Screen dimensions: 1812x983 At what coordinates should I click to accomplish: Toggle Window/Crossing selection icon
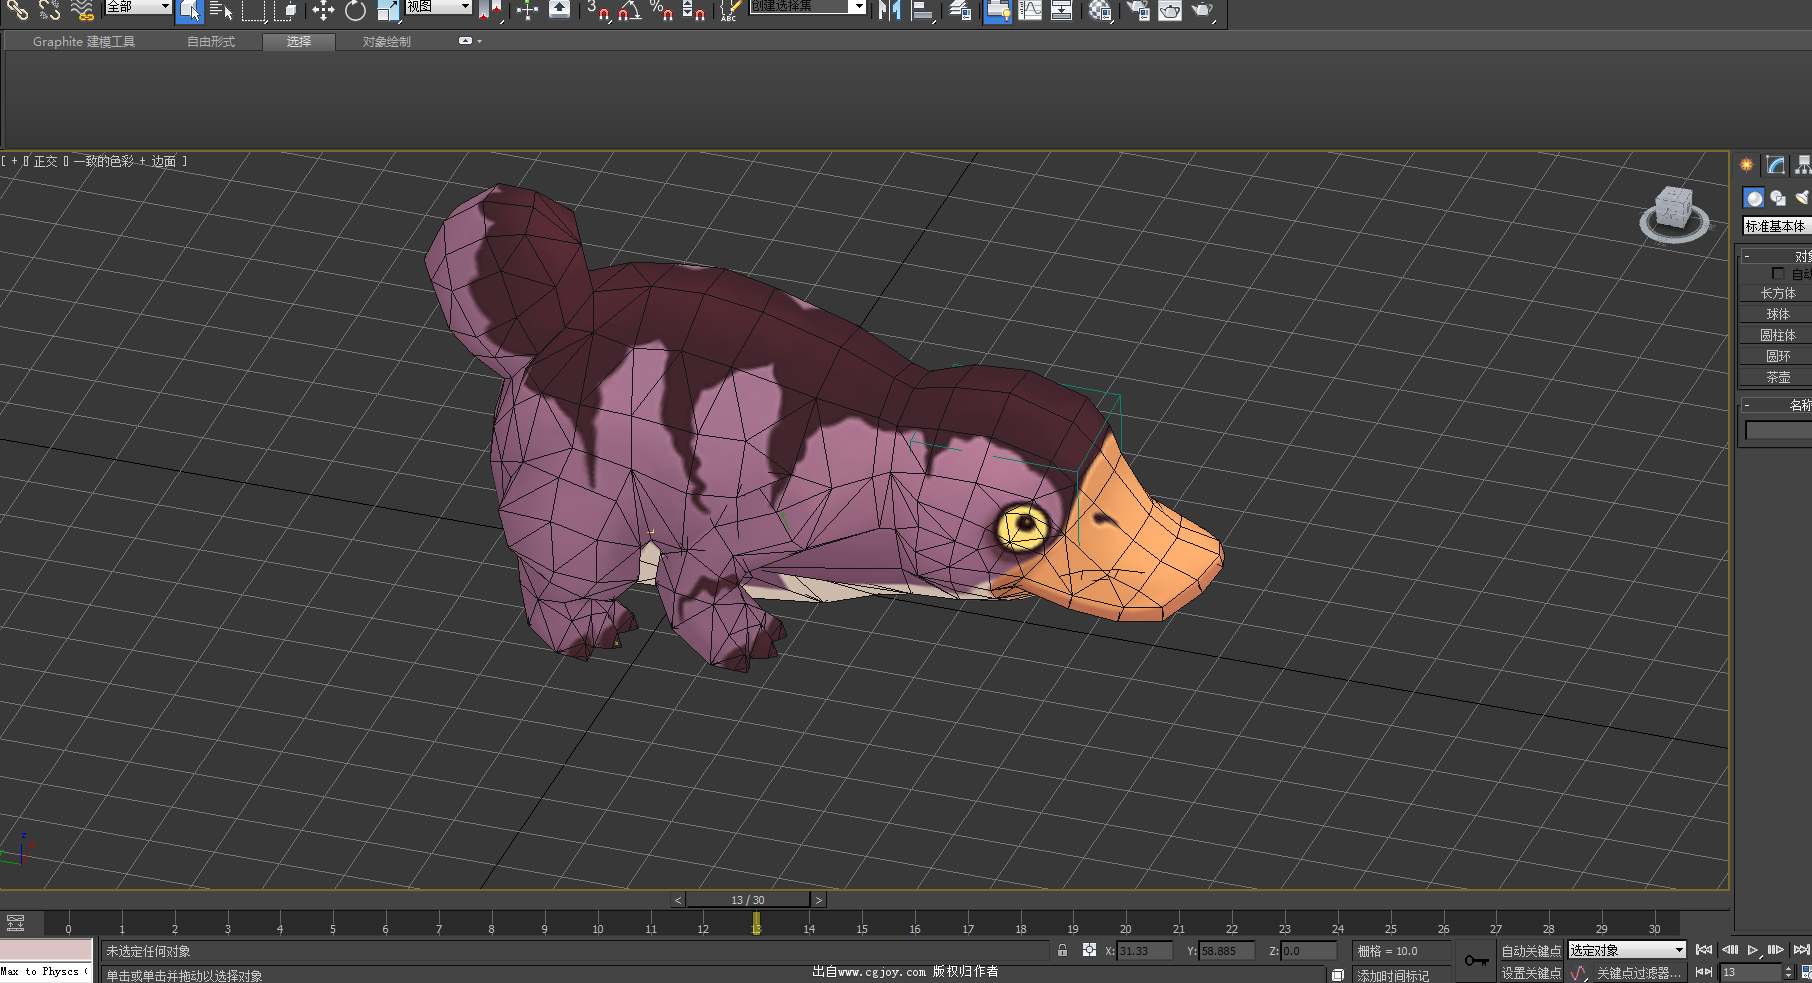[x=286, y=10]
